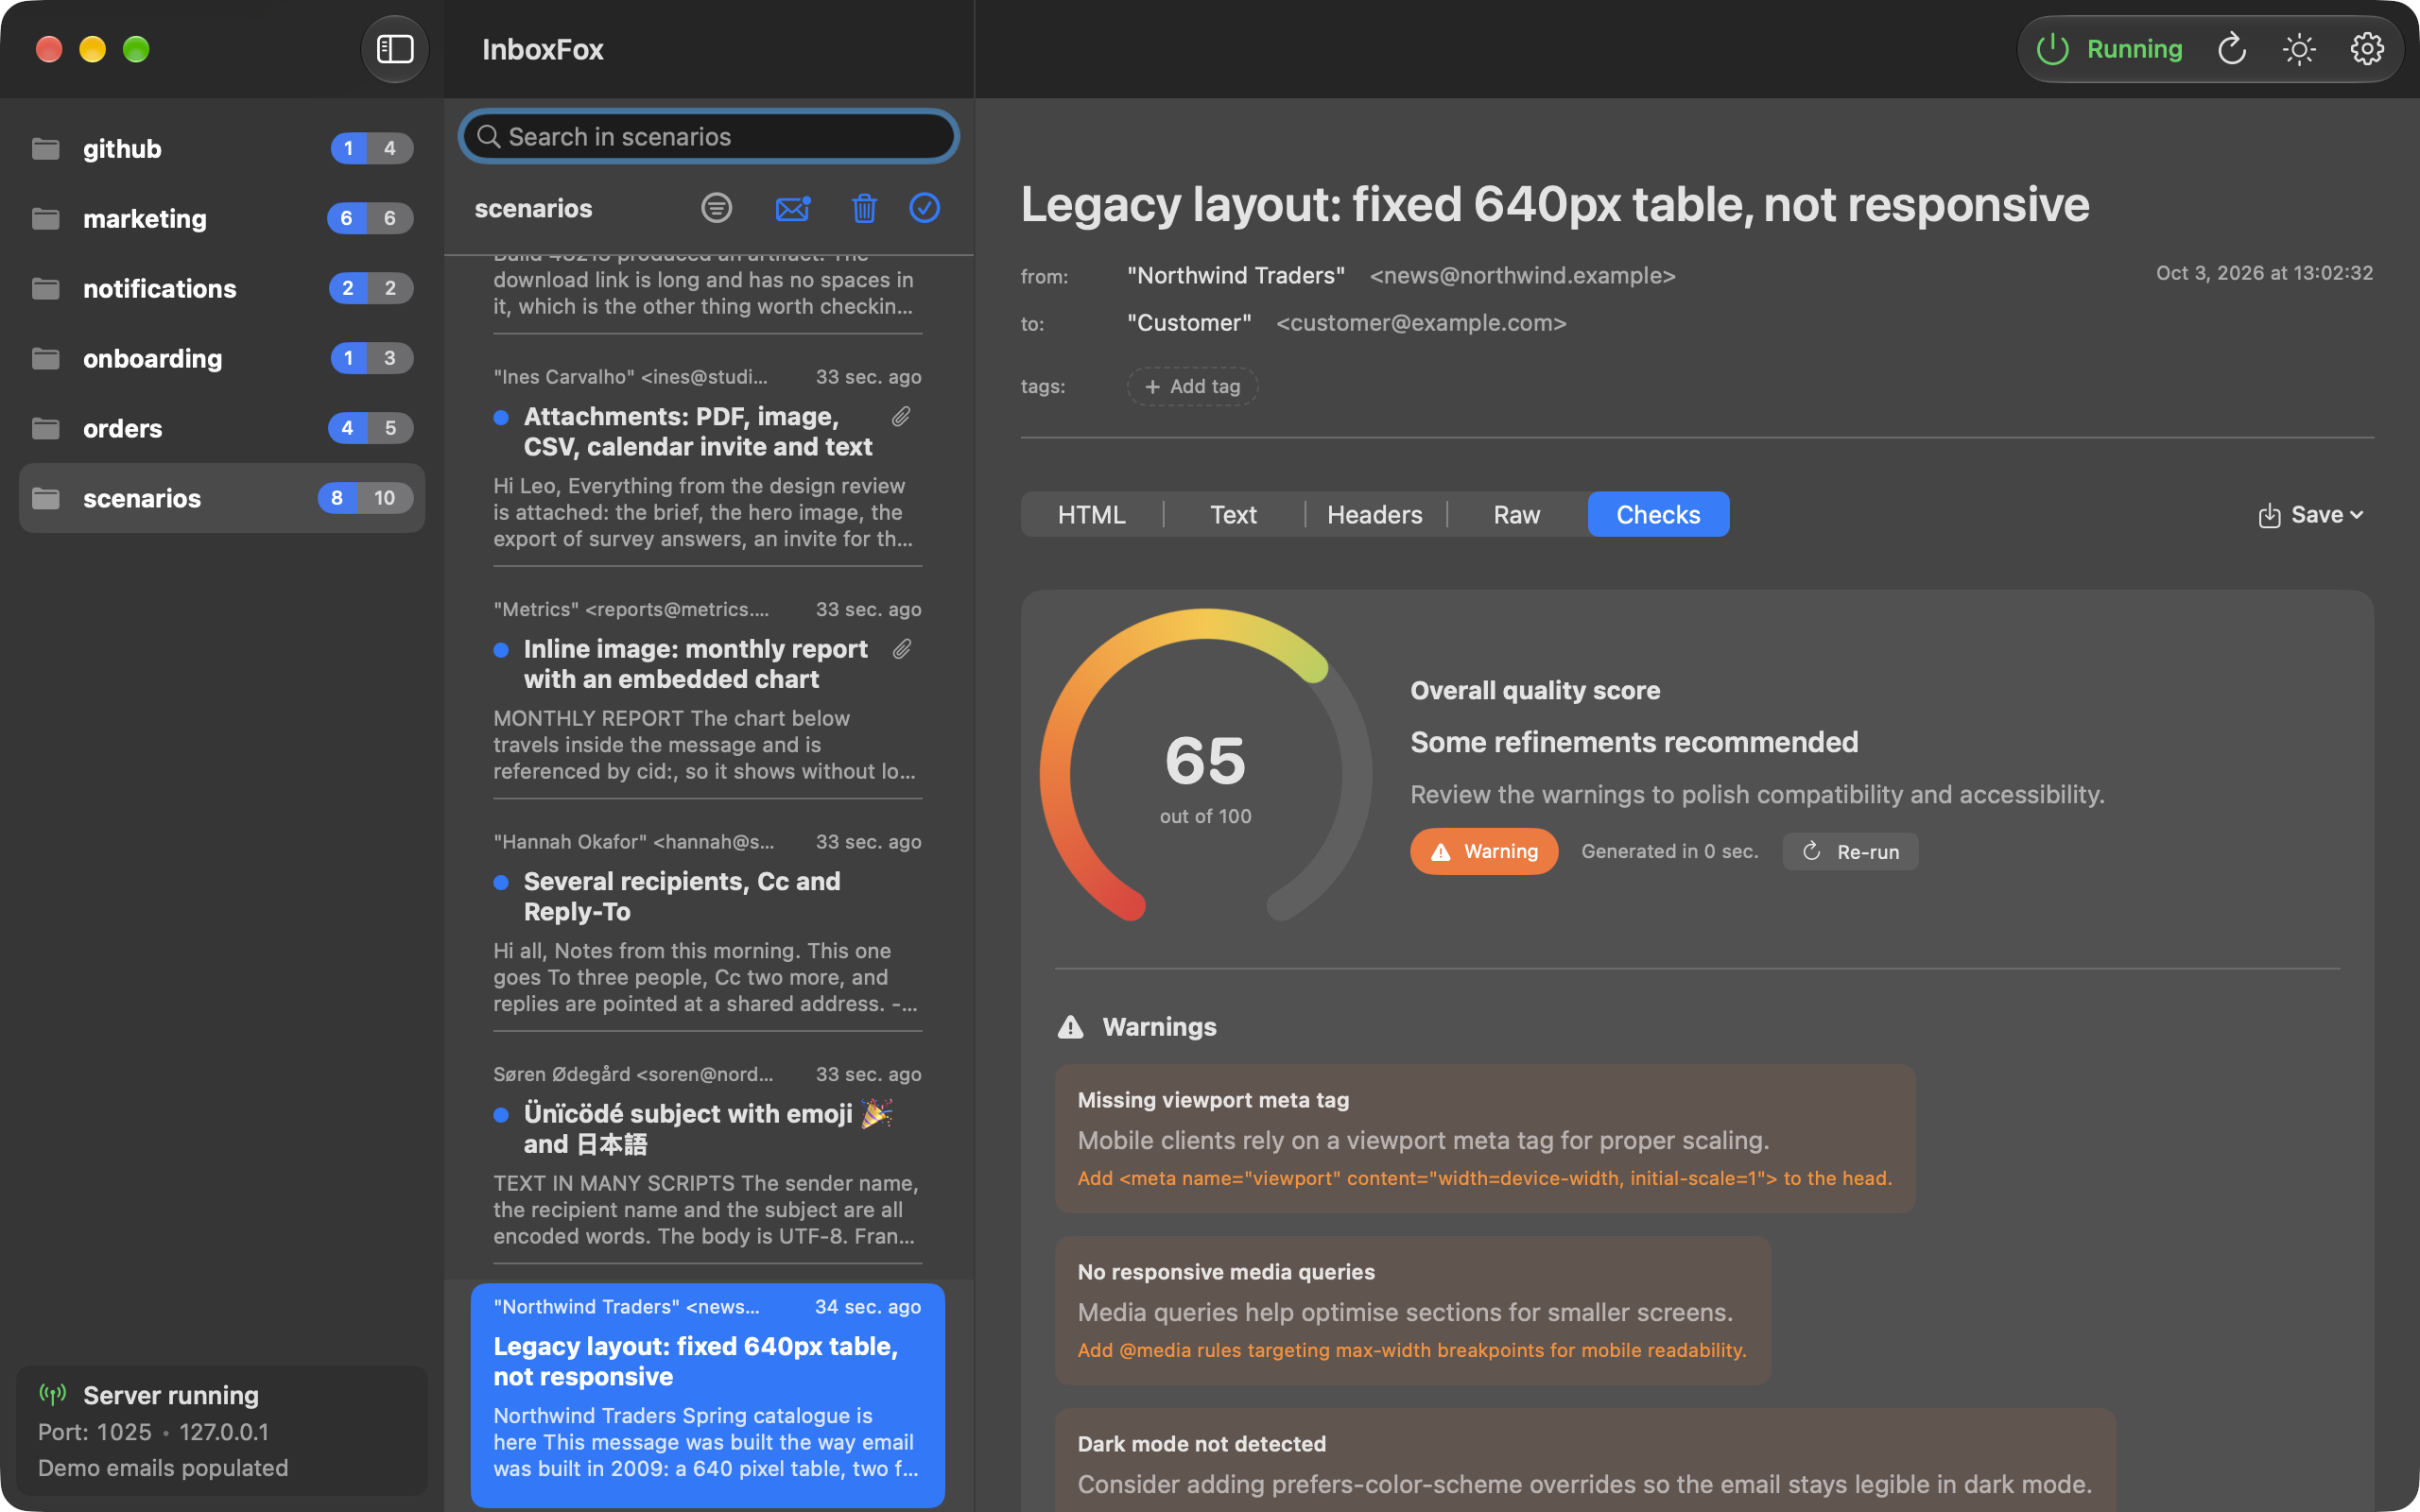Screen dimensions: 2420x1512
Task: Select the onboarding folder
Action: point(222,358)
